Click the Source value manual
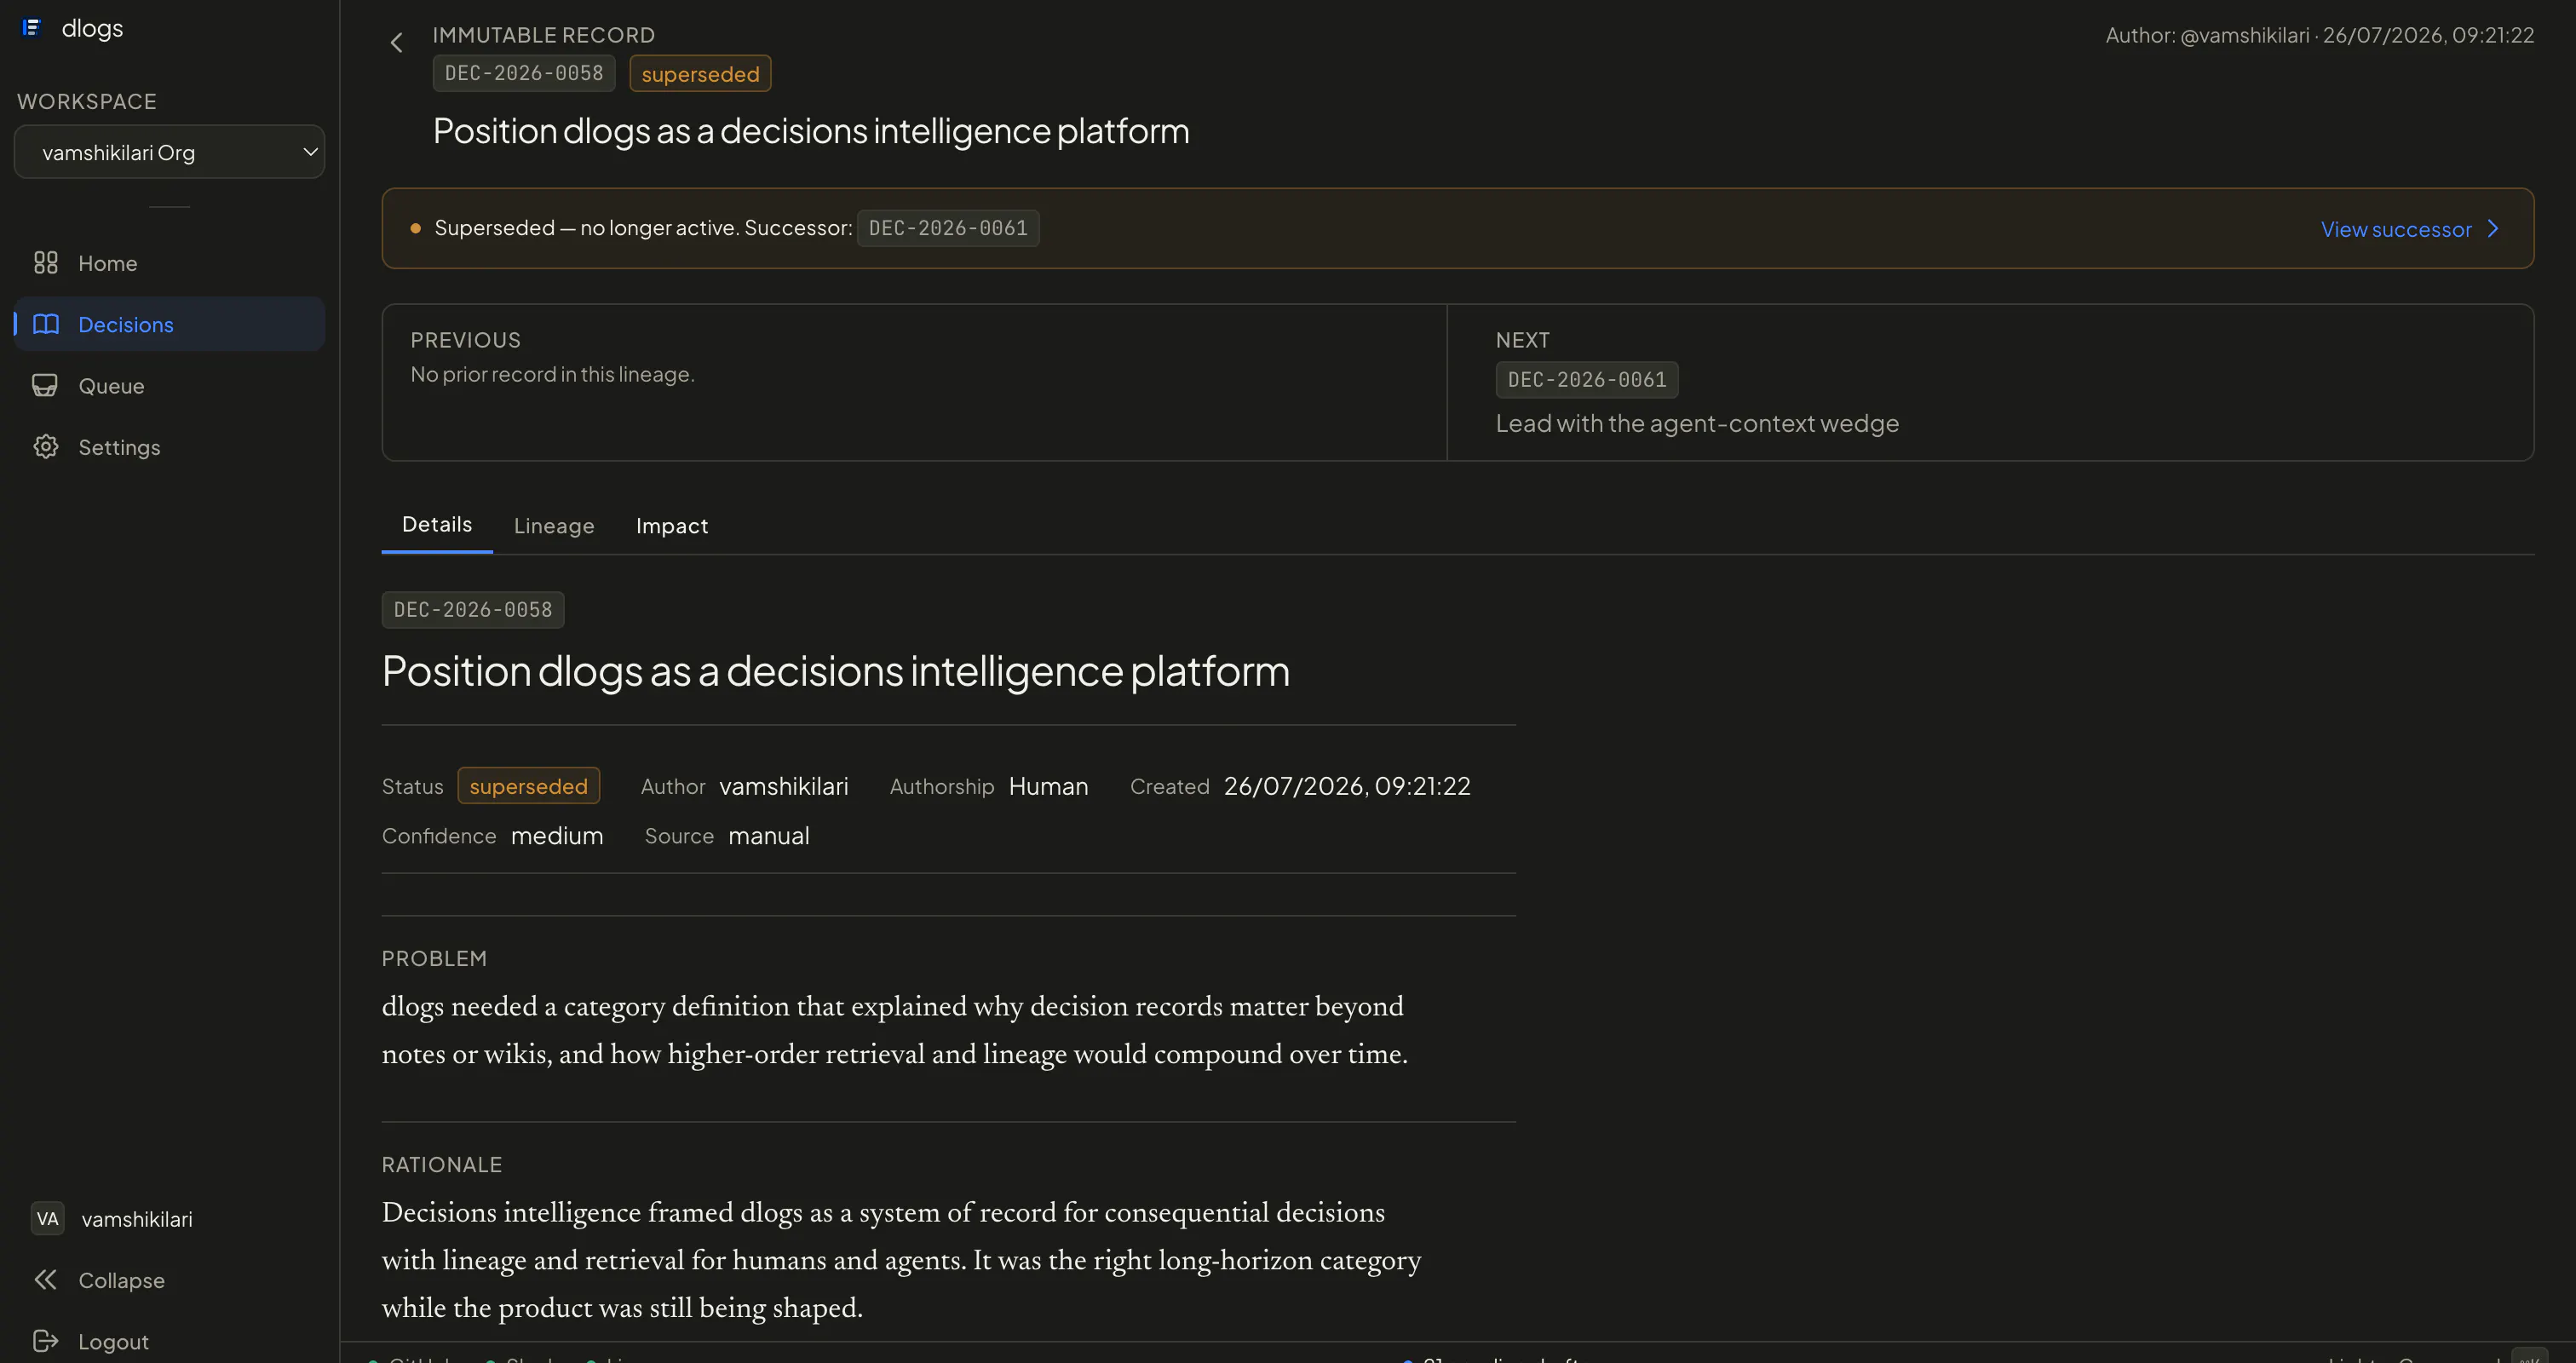Viewport: 2576px width, 1363px height. tap(769, 836)
